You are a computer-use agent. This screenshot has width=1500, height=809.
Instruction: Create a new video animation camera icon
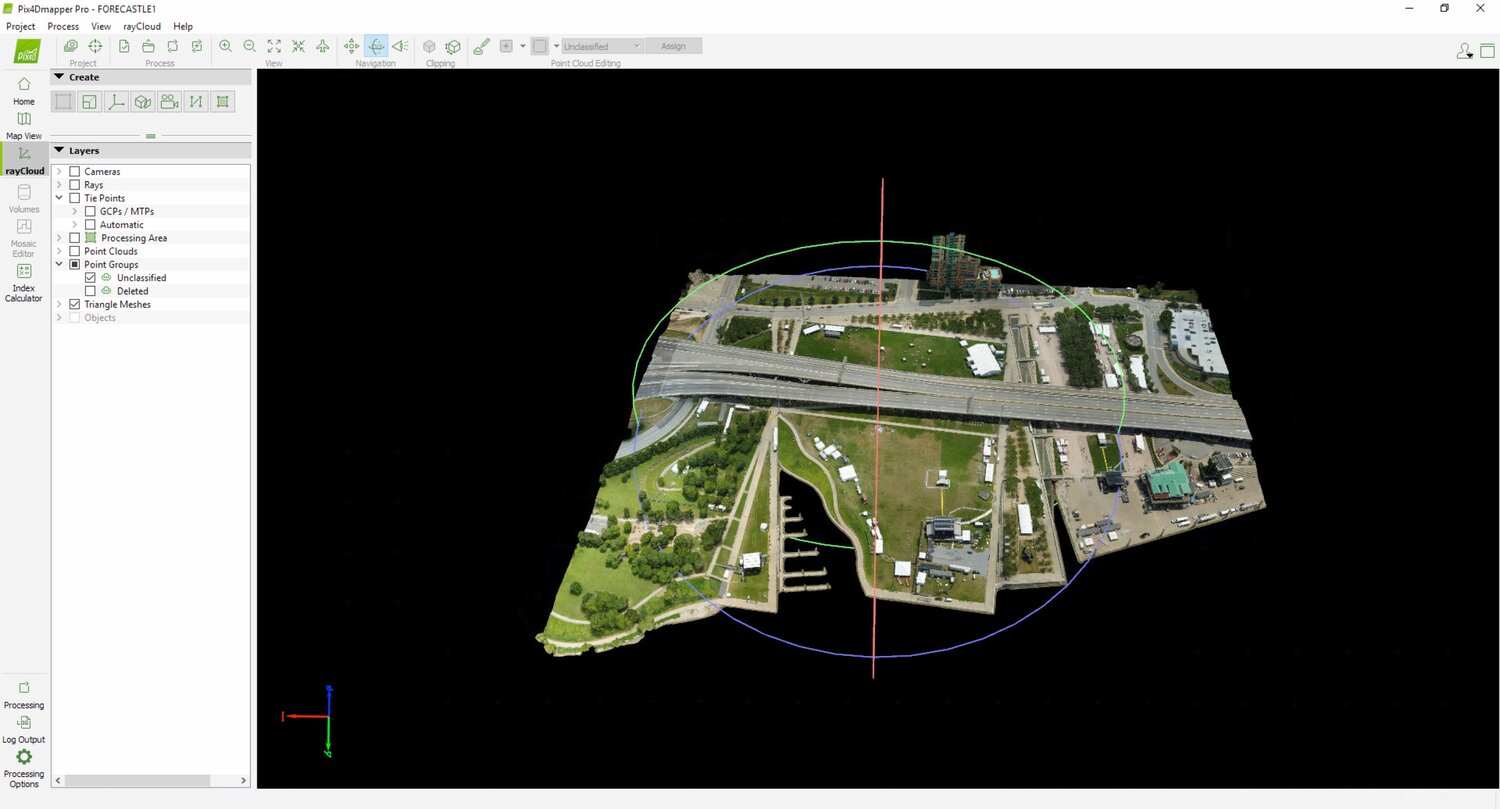pos(170,101)
